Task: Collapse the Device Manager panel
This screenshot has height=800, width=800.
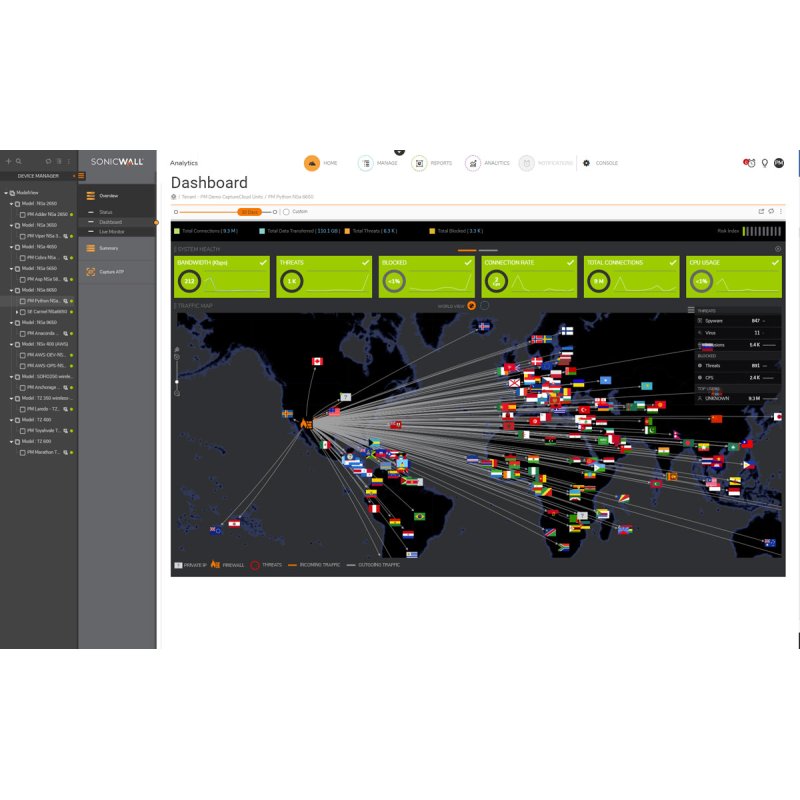Action: (74, 176)
